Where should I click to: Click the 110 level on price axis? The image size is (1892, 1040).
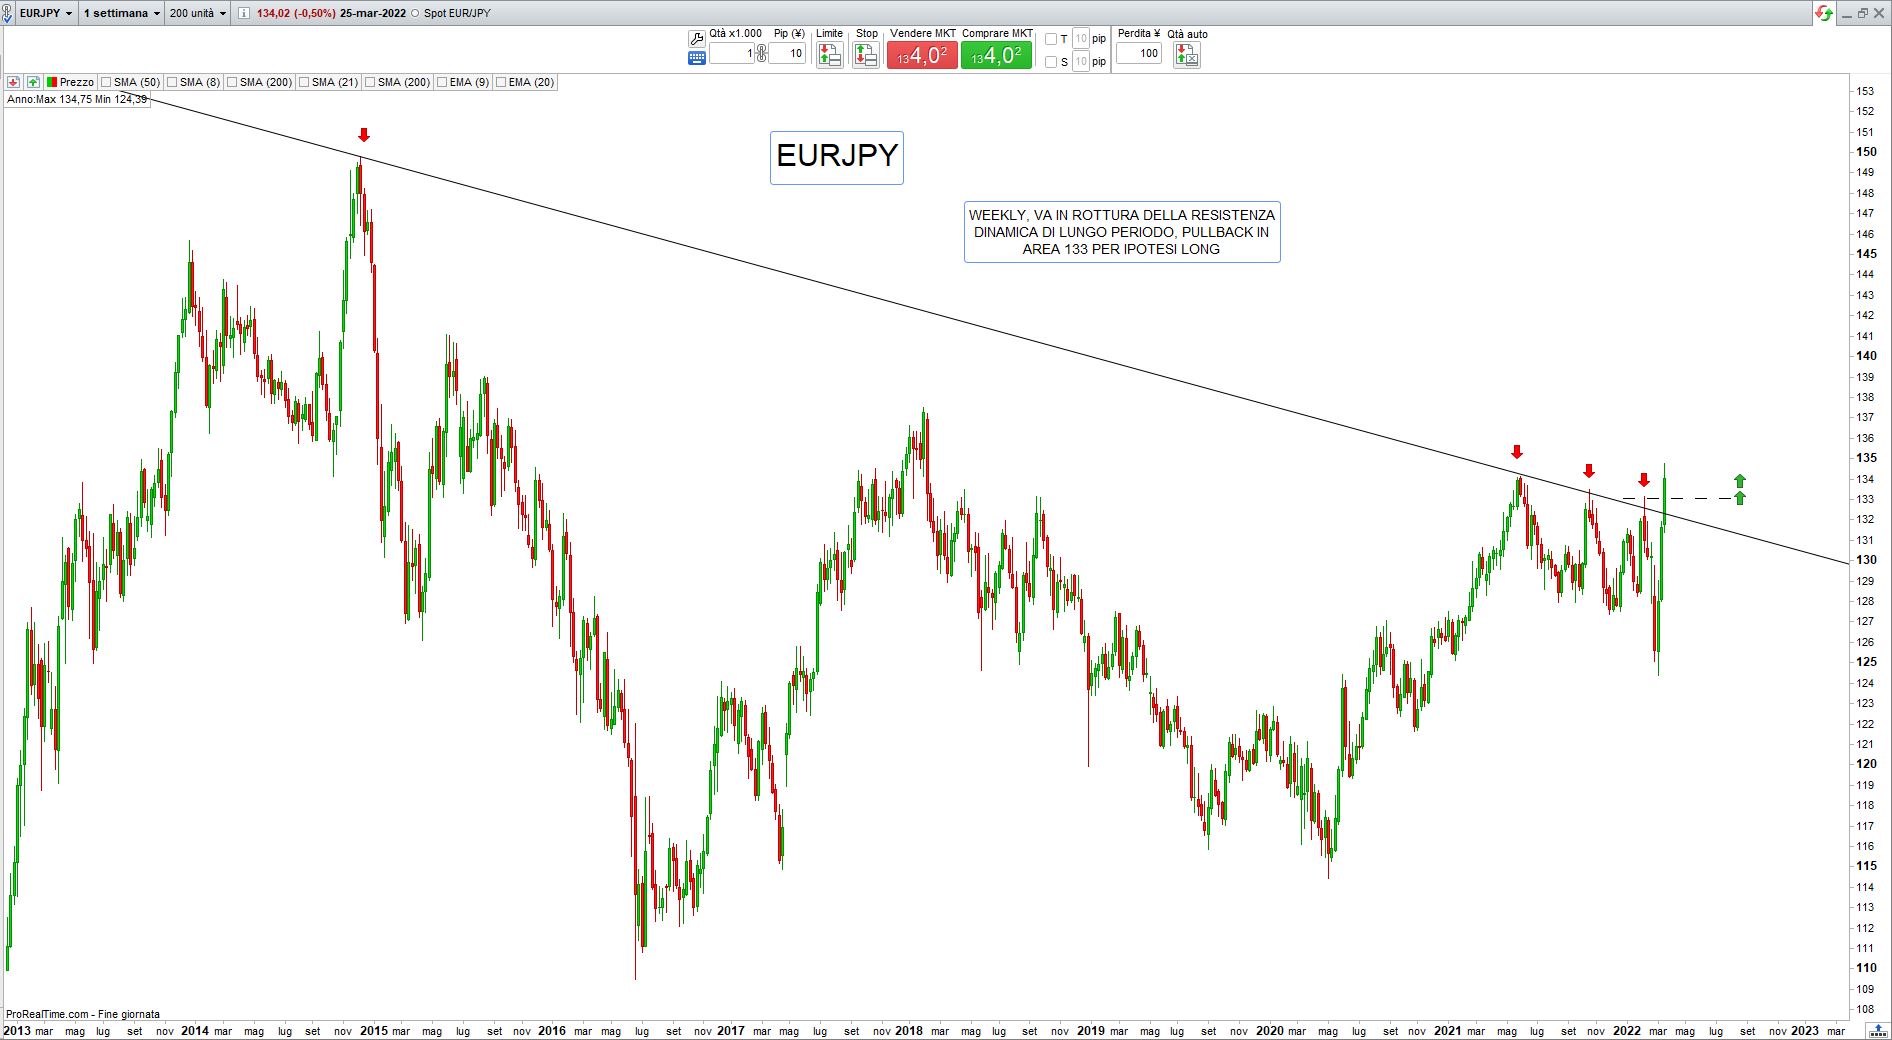(1866, 968)
